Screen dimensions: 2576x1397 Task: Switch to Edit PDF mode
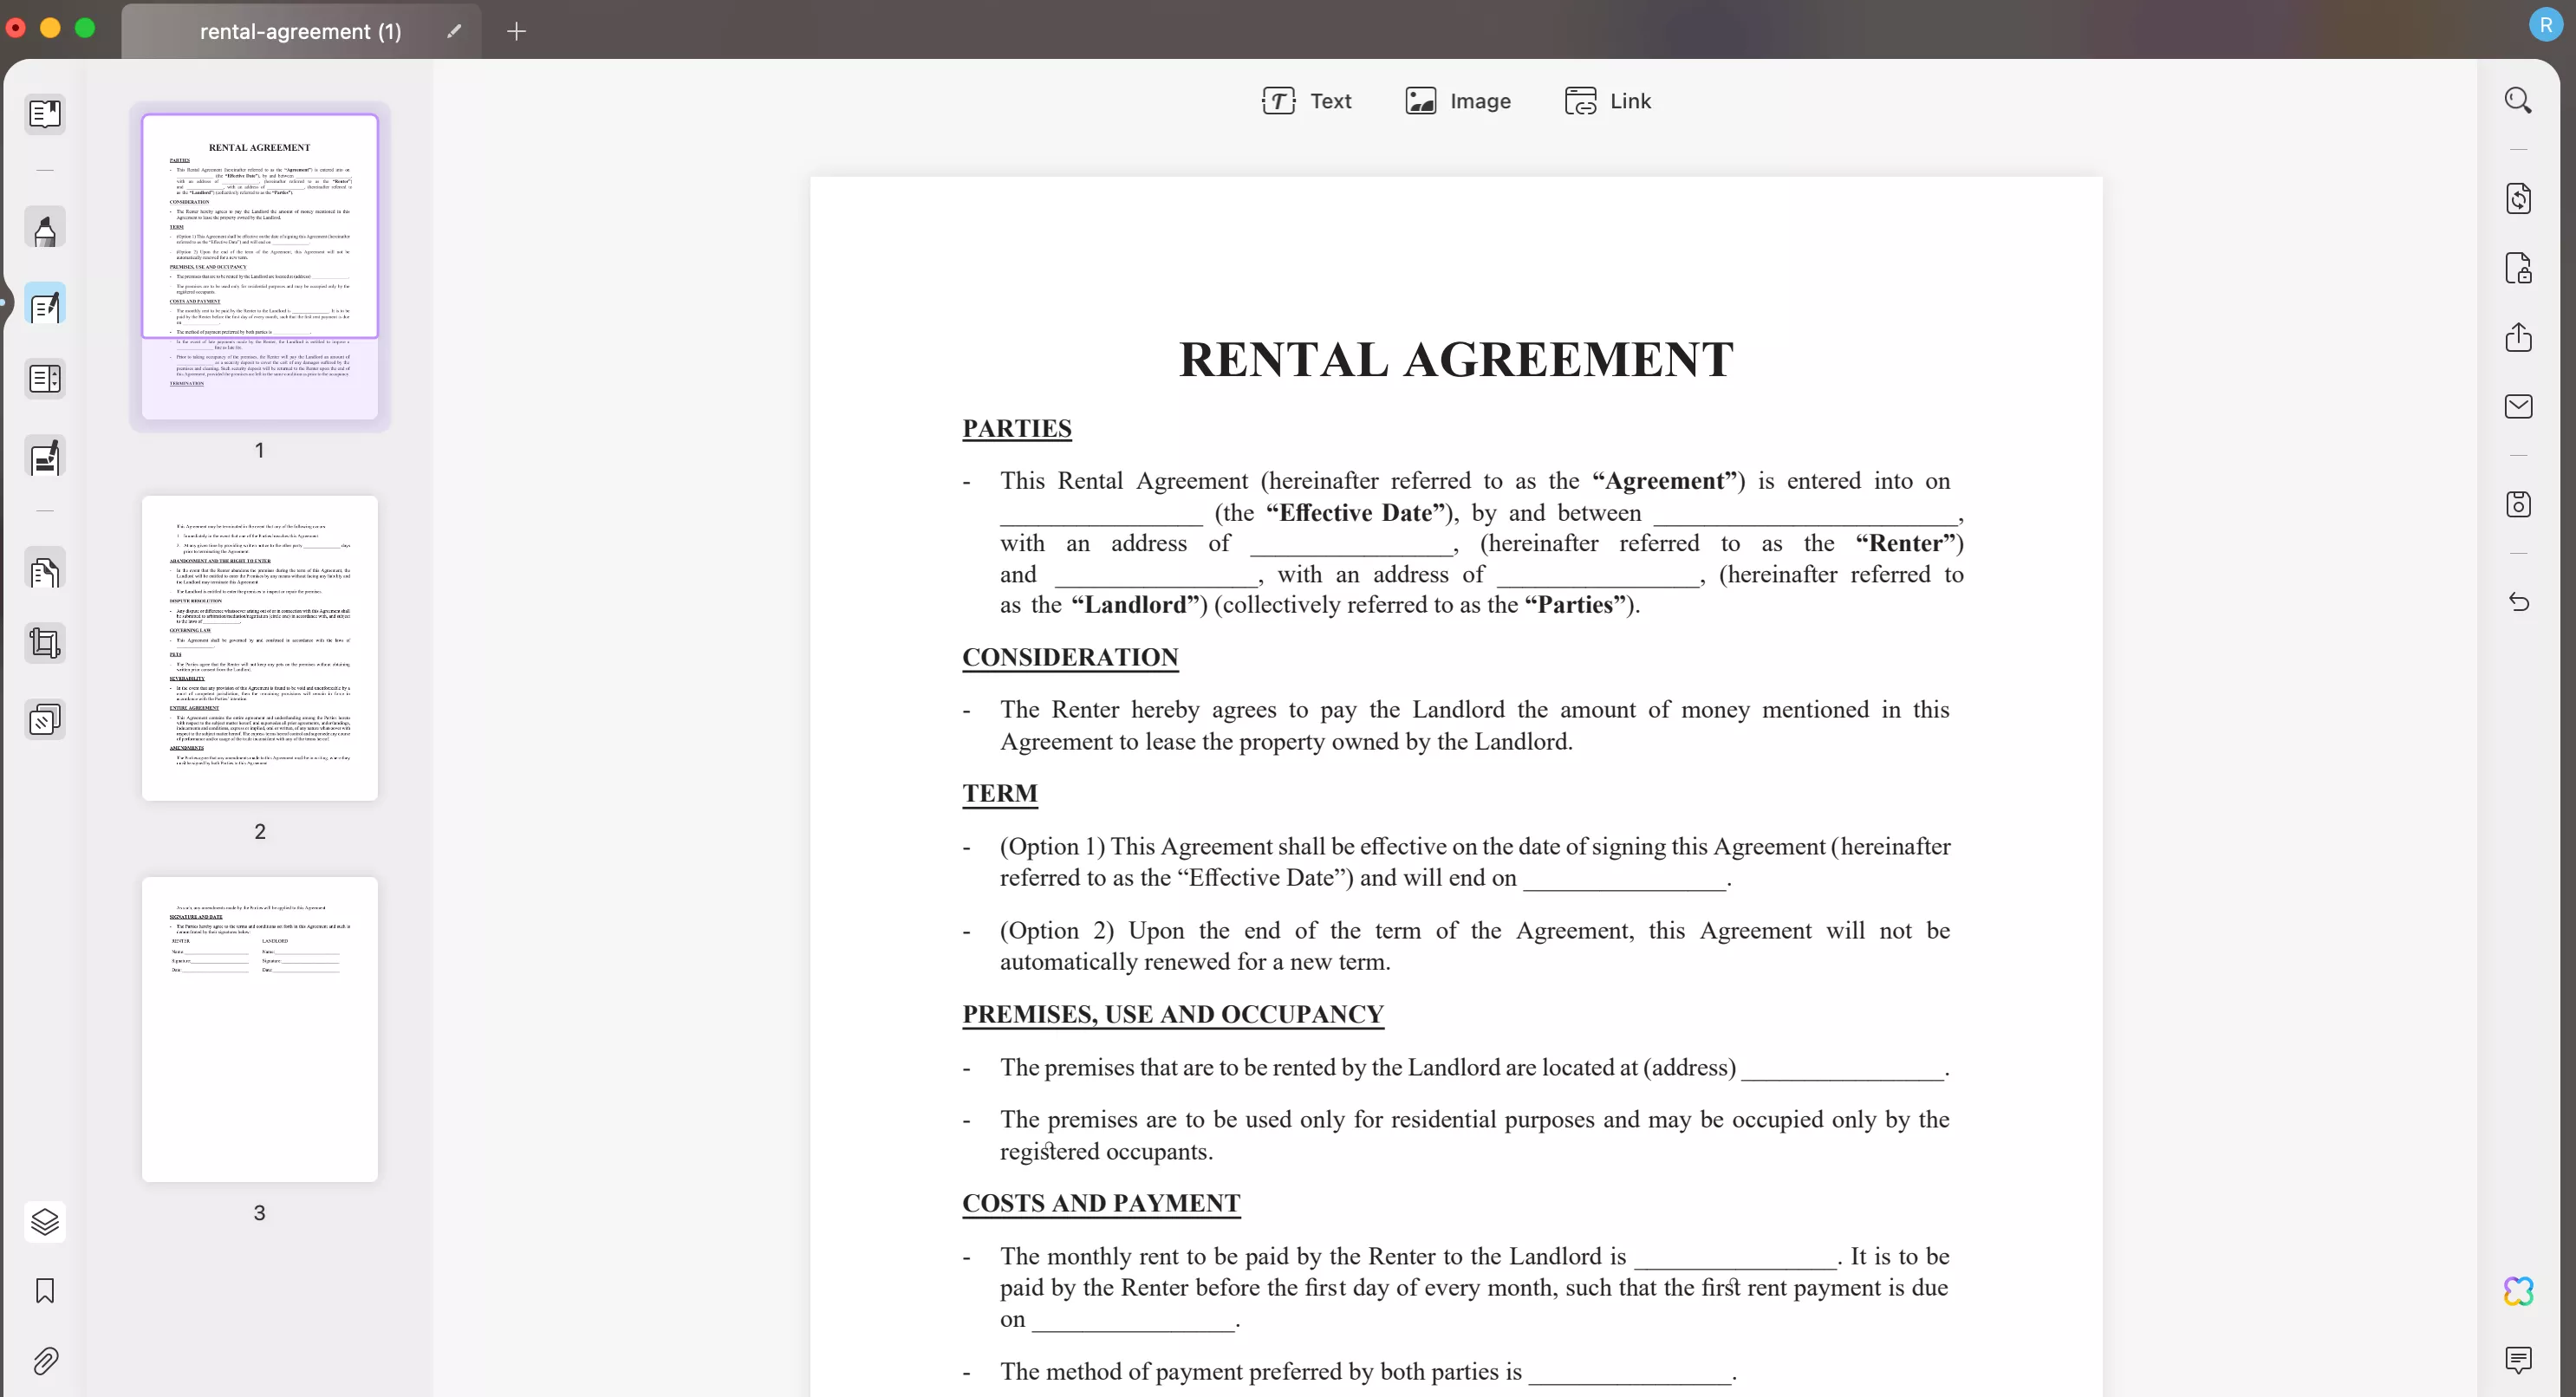pos(45,303)
